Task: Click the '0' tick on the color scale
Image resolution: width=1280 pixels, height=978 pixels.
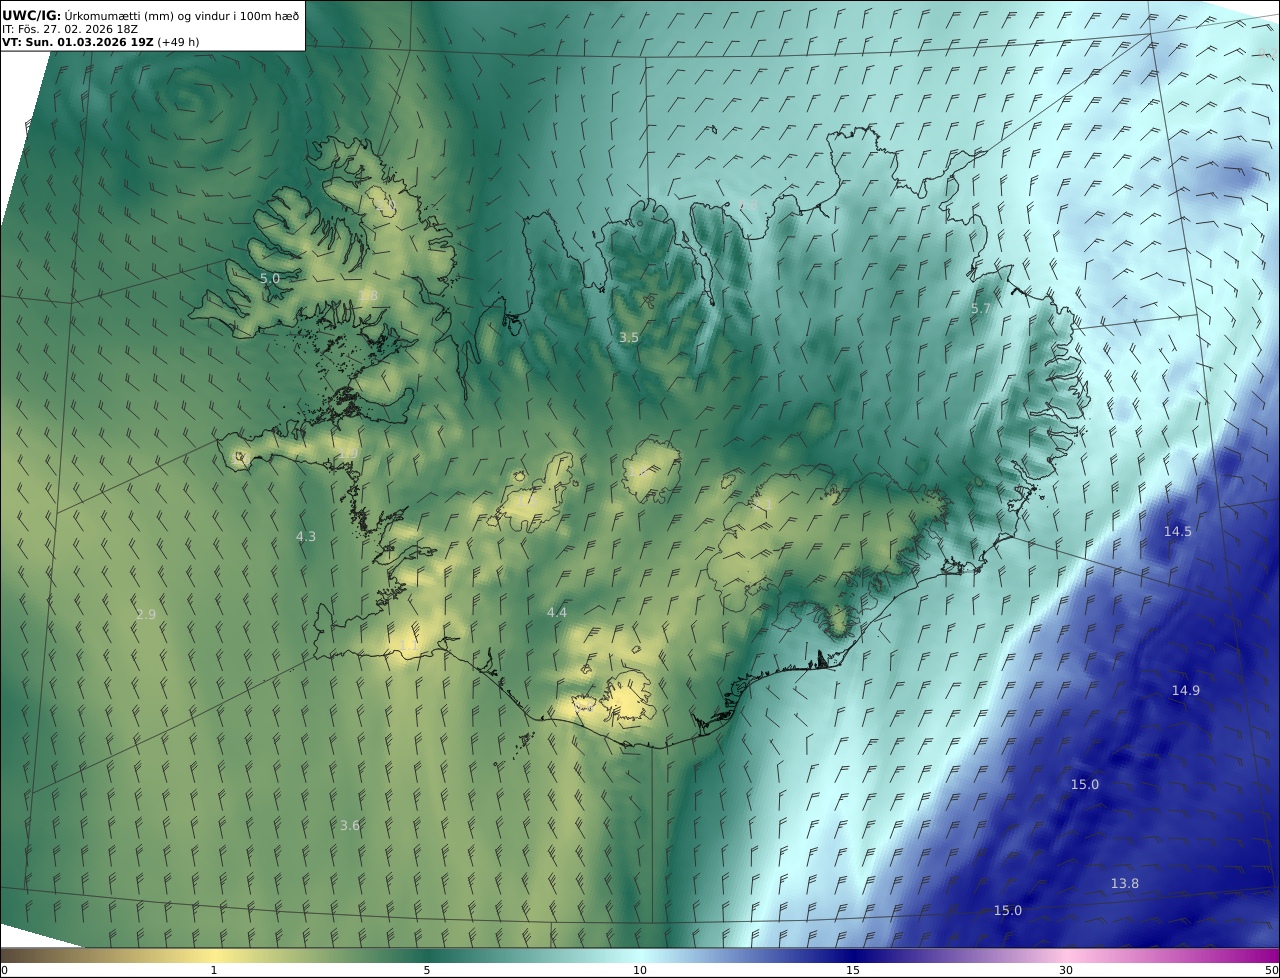Action: pyautogui.click(x=4, y=970)
